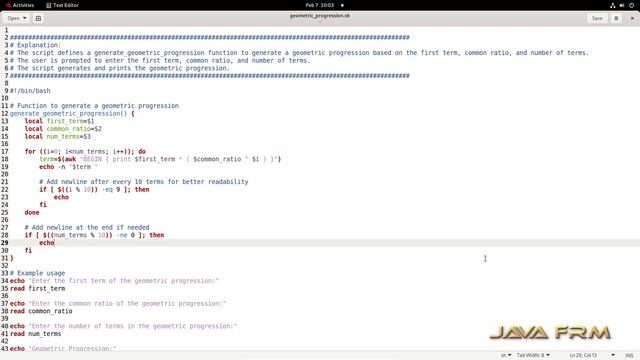Click the '# Add newline at the end if needed' comment

click(x=87, y=227)
